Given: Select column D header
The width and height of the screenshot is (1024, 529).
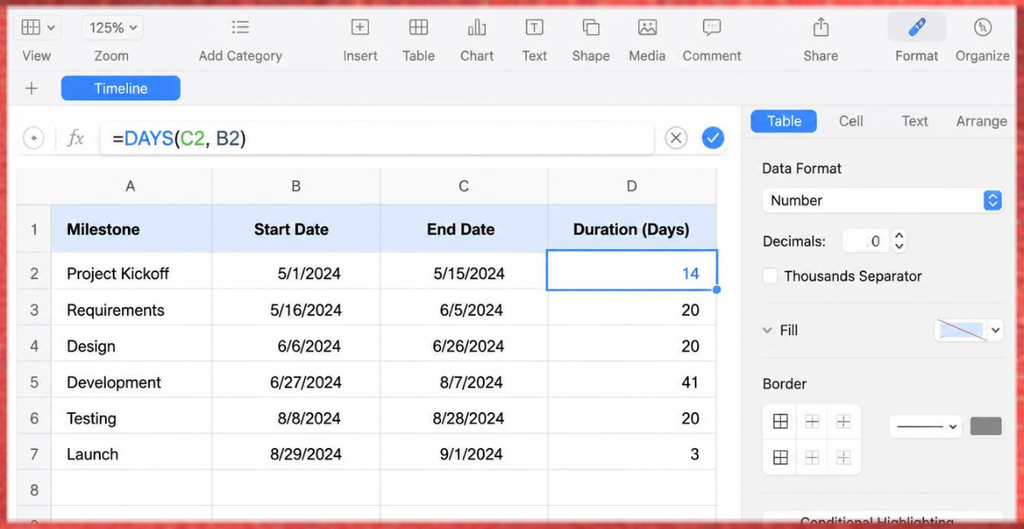Looking at the screenshot, I should 632,187.
